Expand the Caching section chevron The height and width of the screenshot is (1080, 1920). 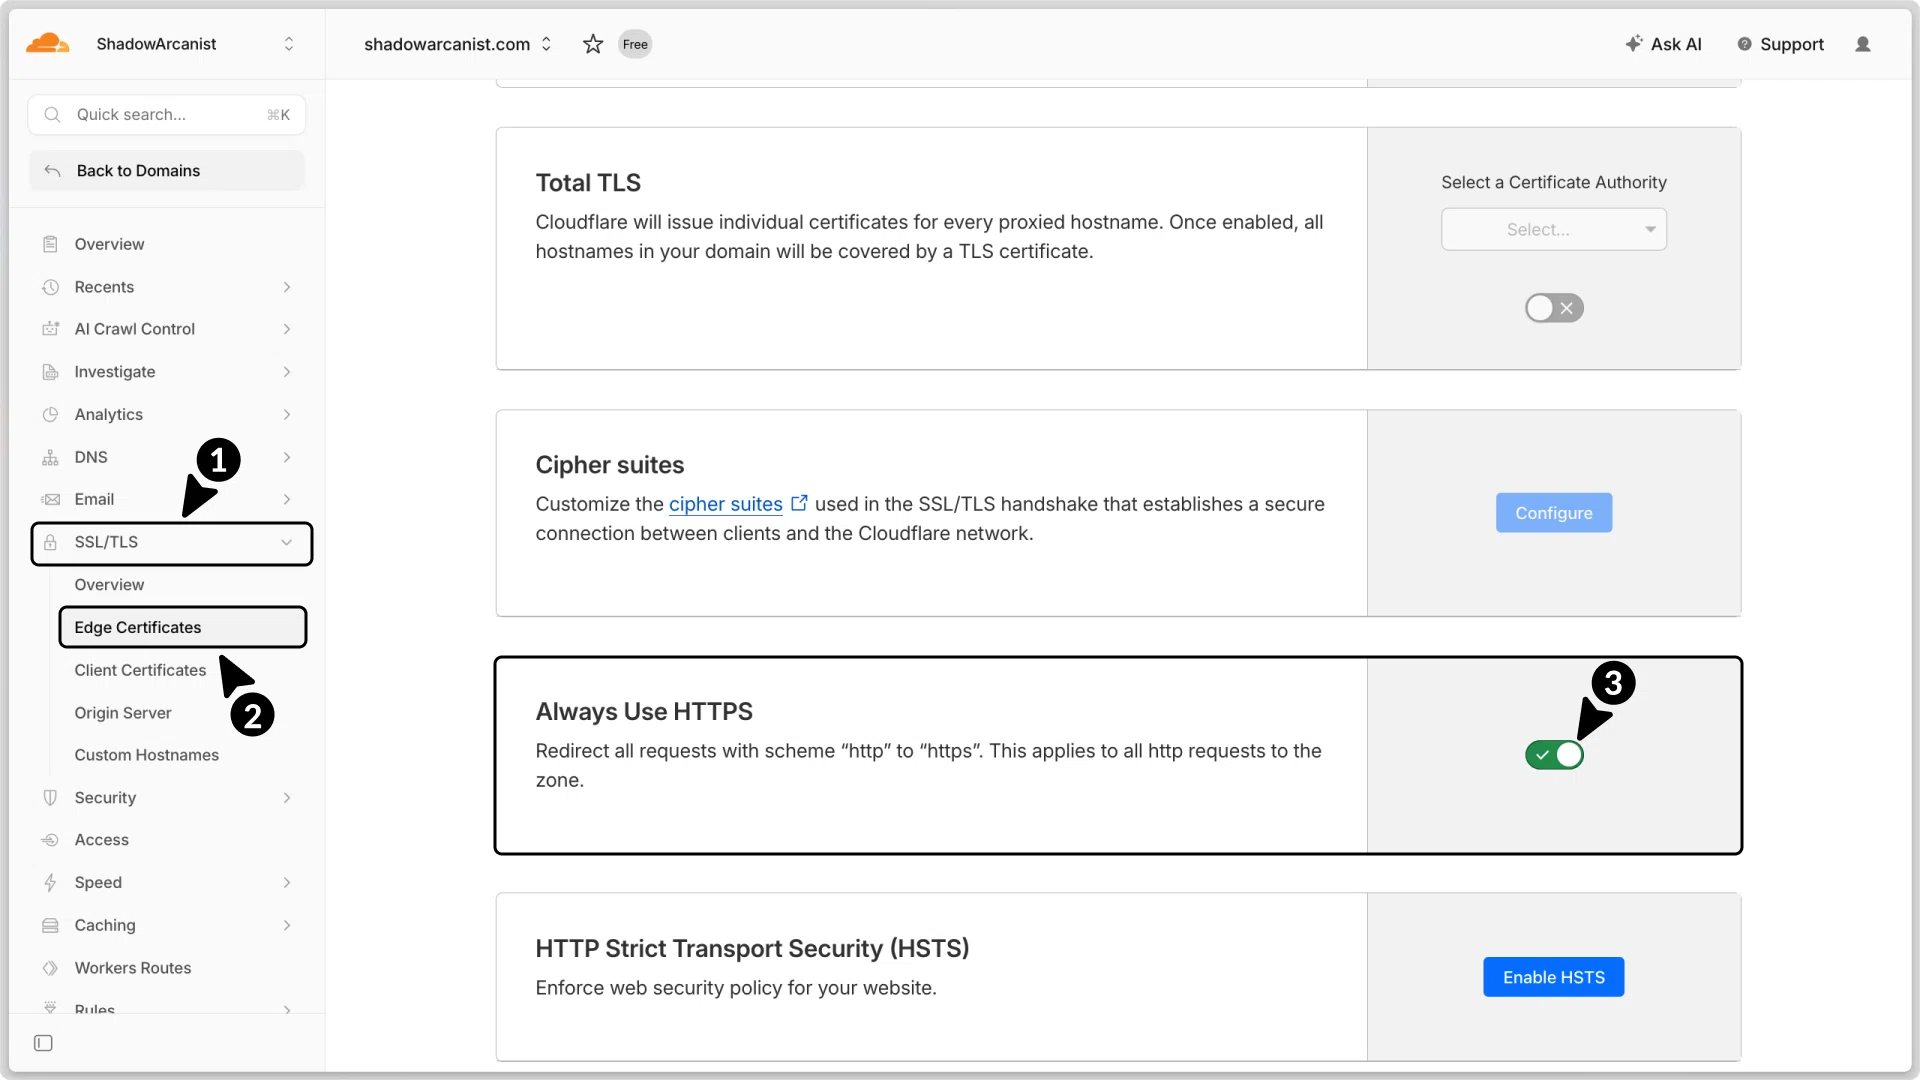pyautogui.click(x=287, y=926)
